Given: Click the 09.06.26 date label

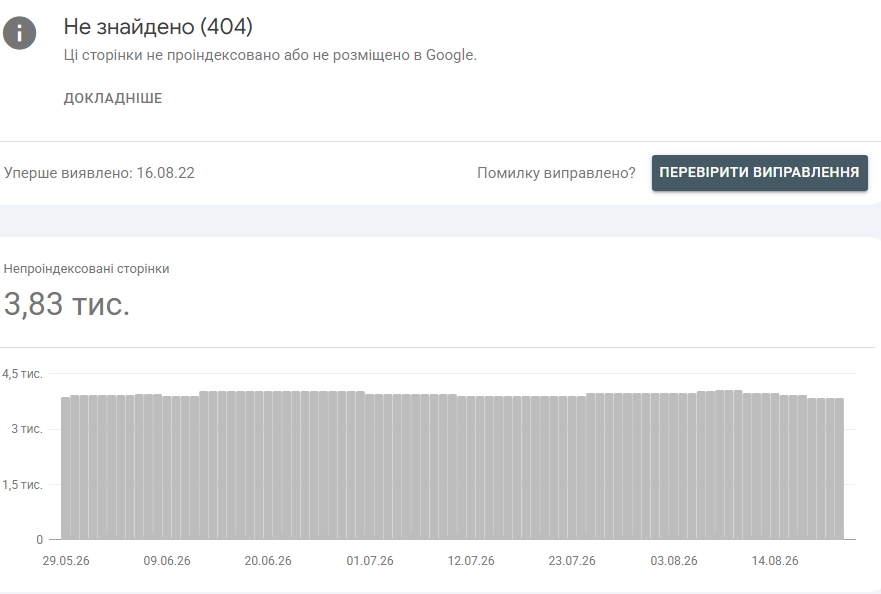Looking at the screenshot, I should coord(167,561).
